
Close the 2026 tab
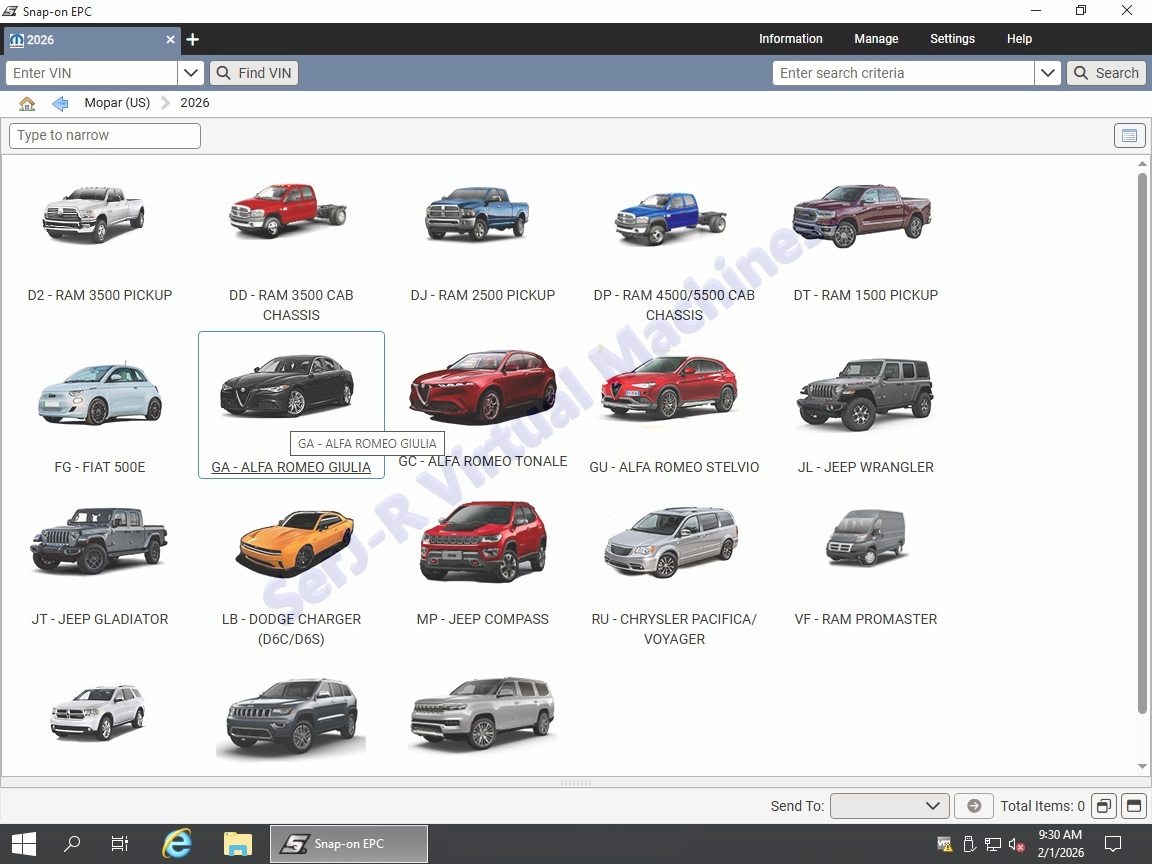click(x=170, y=40)
